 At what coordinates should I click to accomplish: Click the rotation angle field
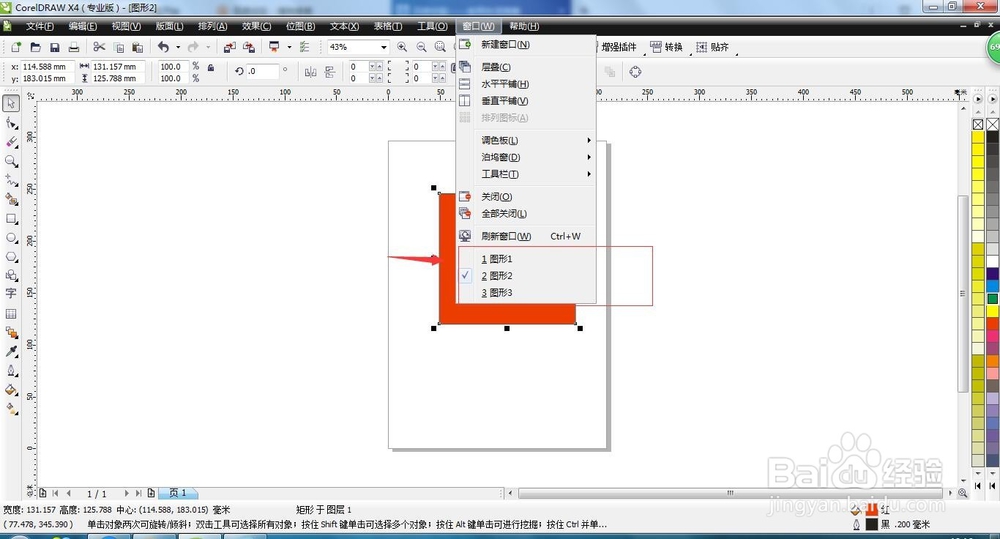[x=263, y=71]
